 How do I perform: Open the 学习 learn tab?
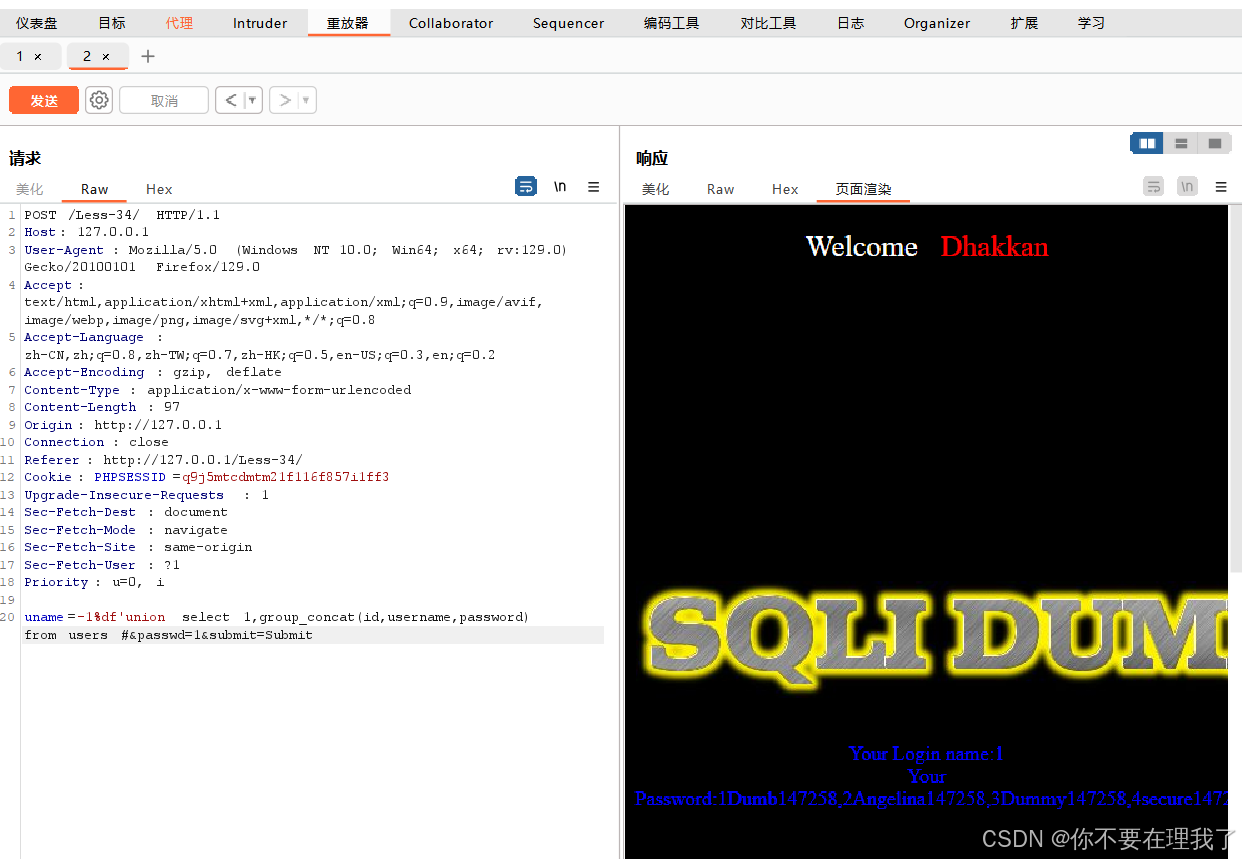1091,23
